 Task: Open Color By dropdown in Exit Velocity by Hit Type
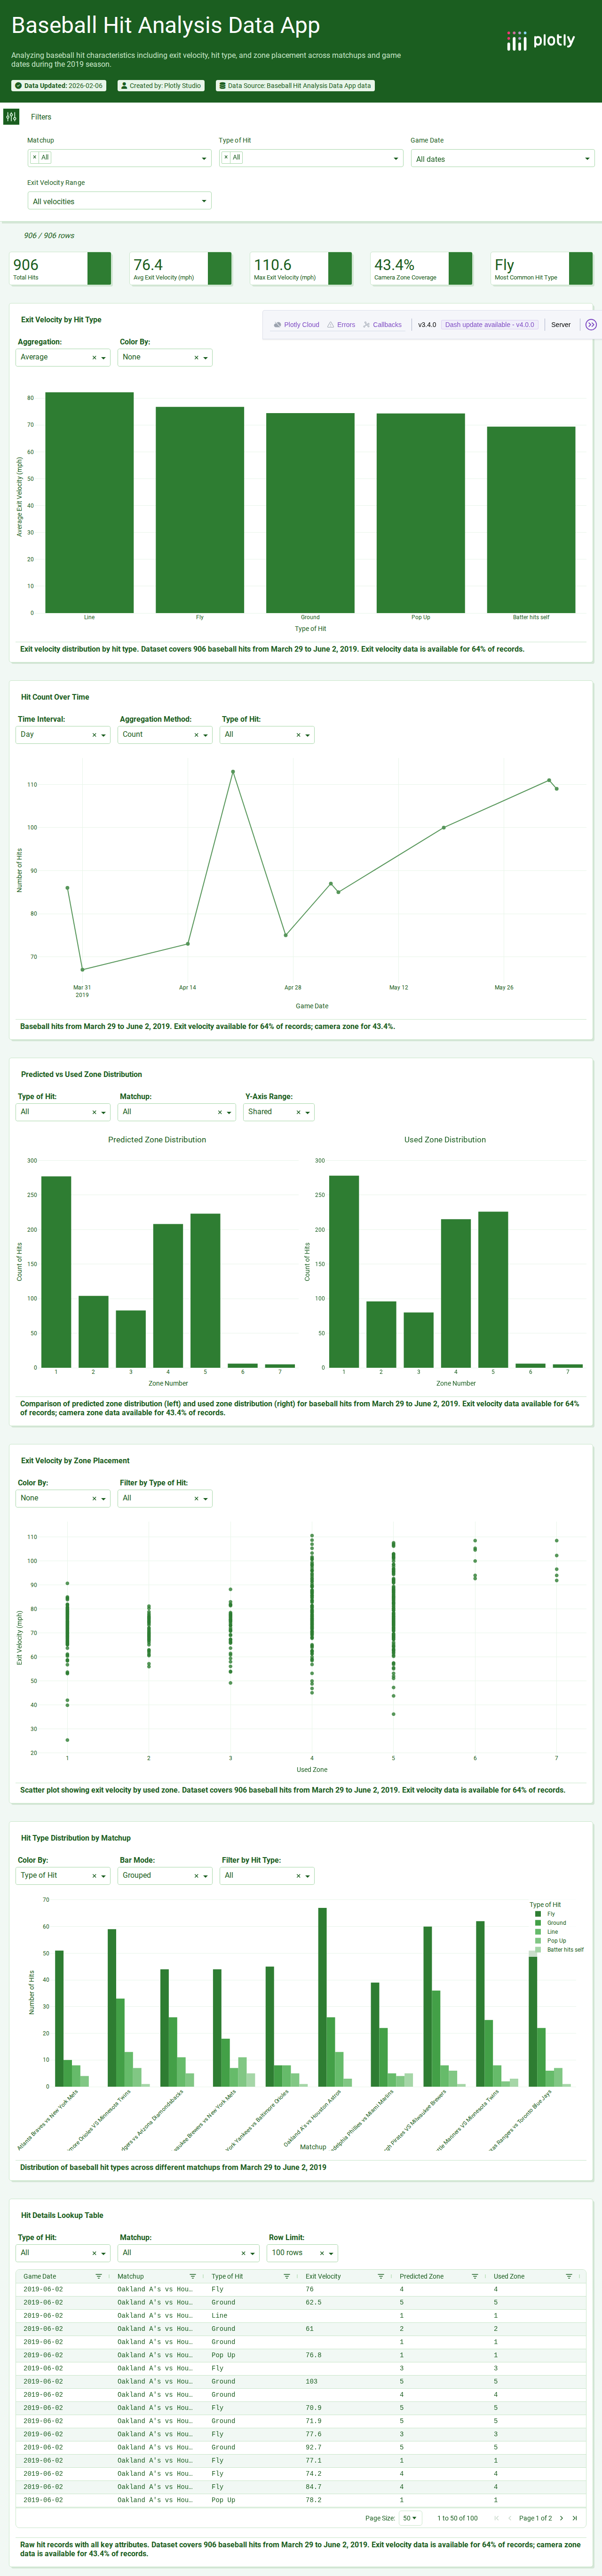point(165,358)
